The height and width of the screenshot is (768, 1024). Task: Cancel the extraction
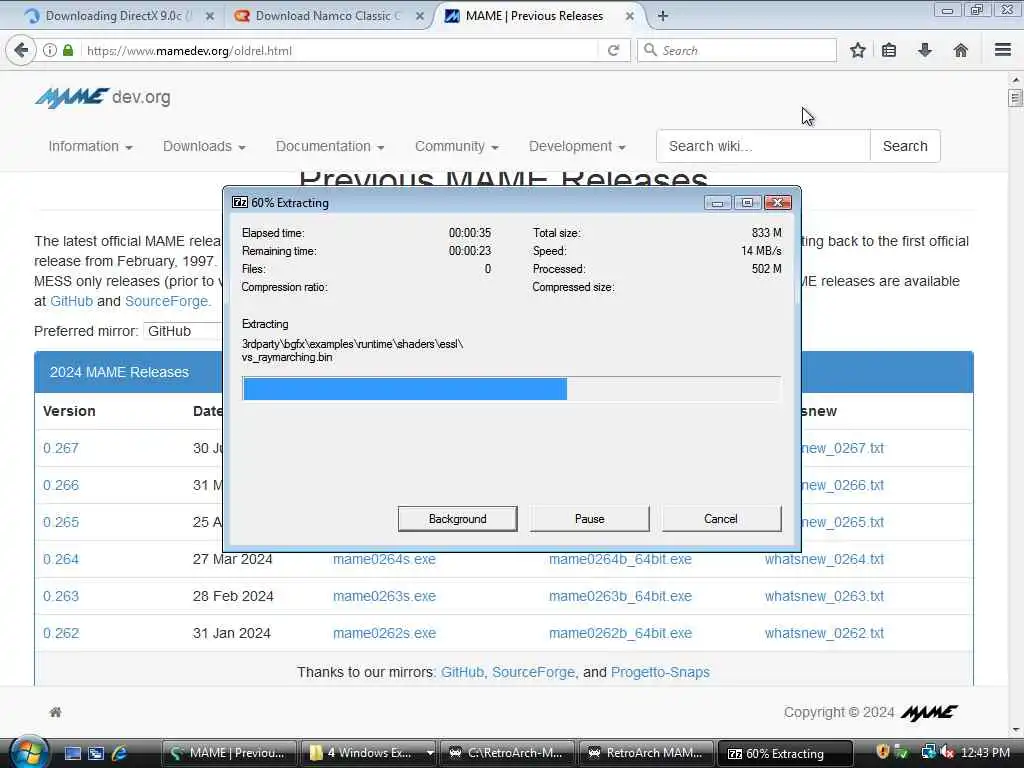pos(721,519)
